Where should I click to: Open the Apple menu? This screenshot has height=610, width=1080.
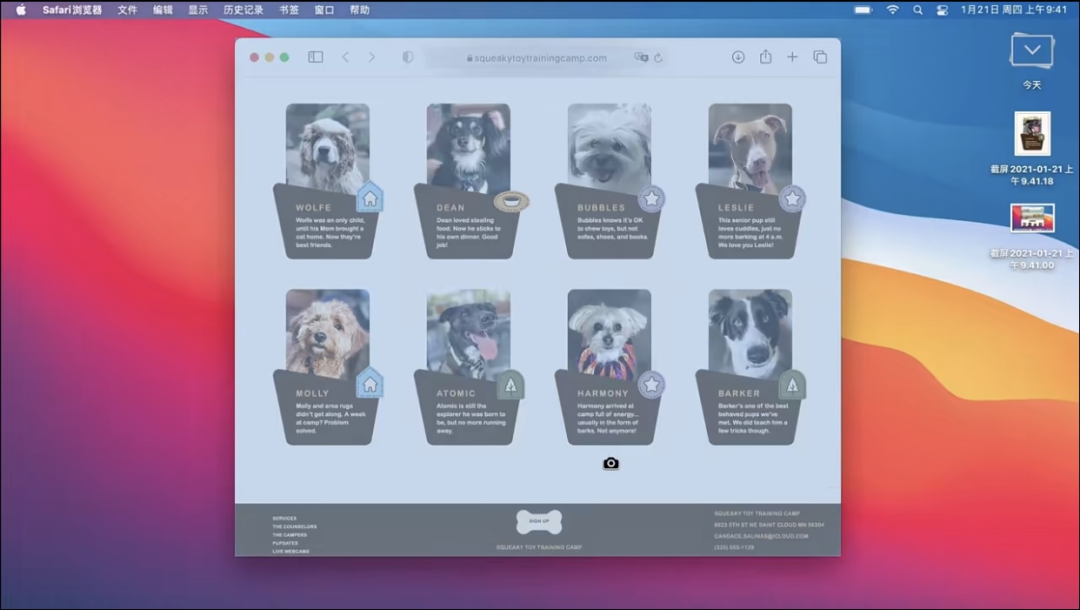click(x=21, y=10)
